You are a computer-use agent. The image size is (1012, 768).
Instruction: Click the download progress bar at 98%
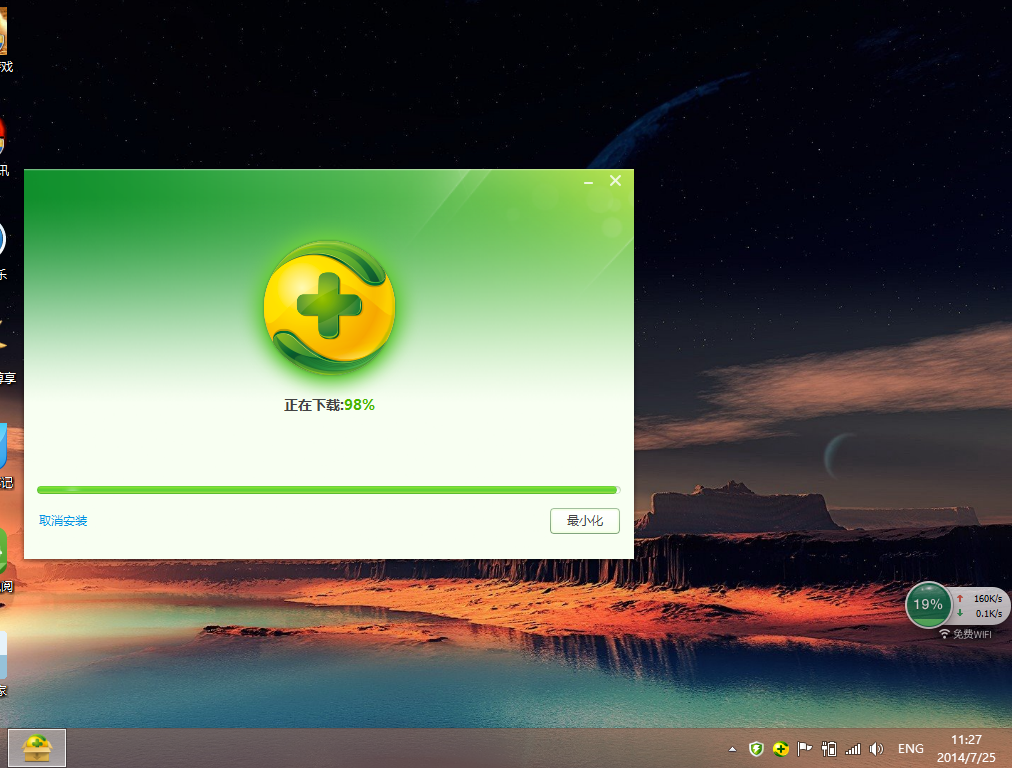(328, 489)
